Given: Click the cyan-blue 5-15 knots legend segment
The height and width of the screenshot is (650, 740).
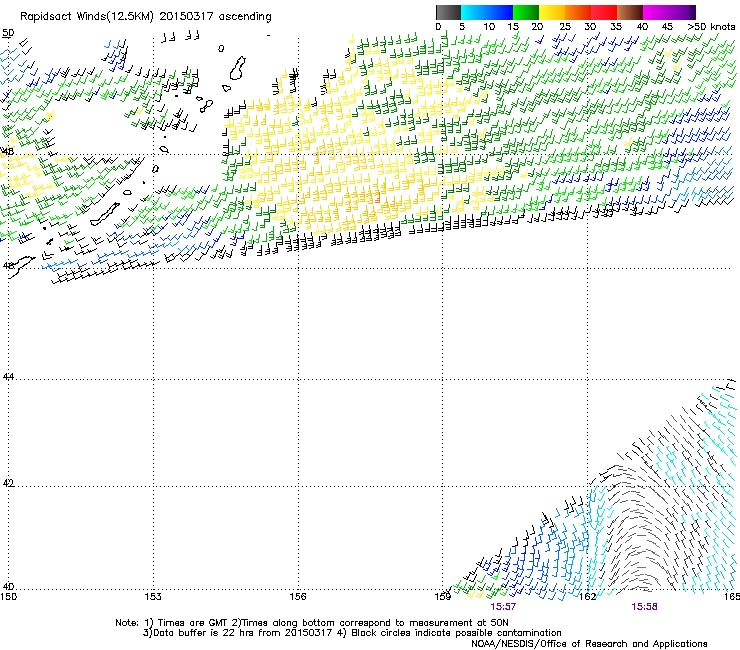Looking at the screenshot, I should [x=487, y=12].
